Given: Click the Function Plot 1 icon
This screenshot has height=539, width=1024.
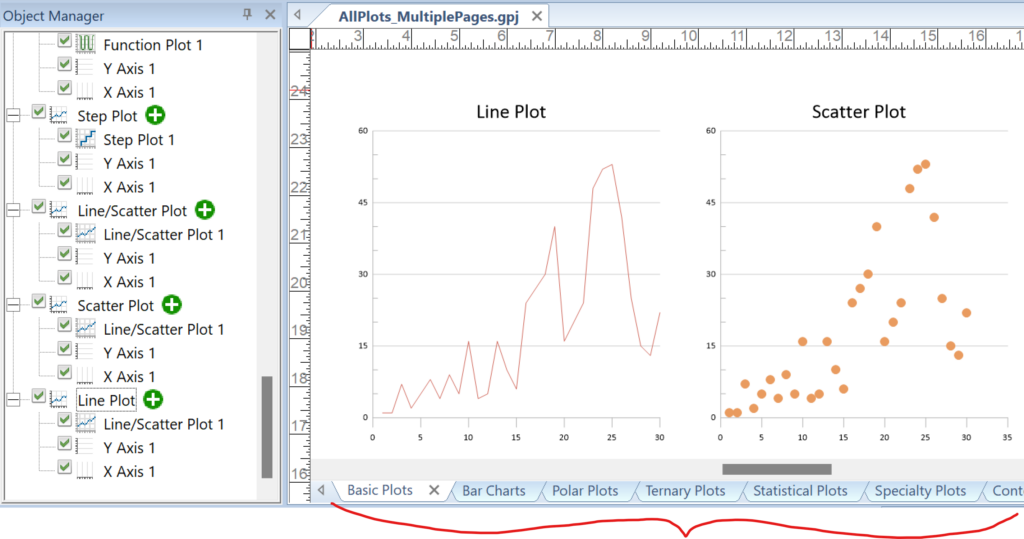Looking at the screenshot, I should [x=87, y=45].
